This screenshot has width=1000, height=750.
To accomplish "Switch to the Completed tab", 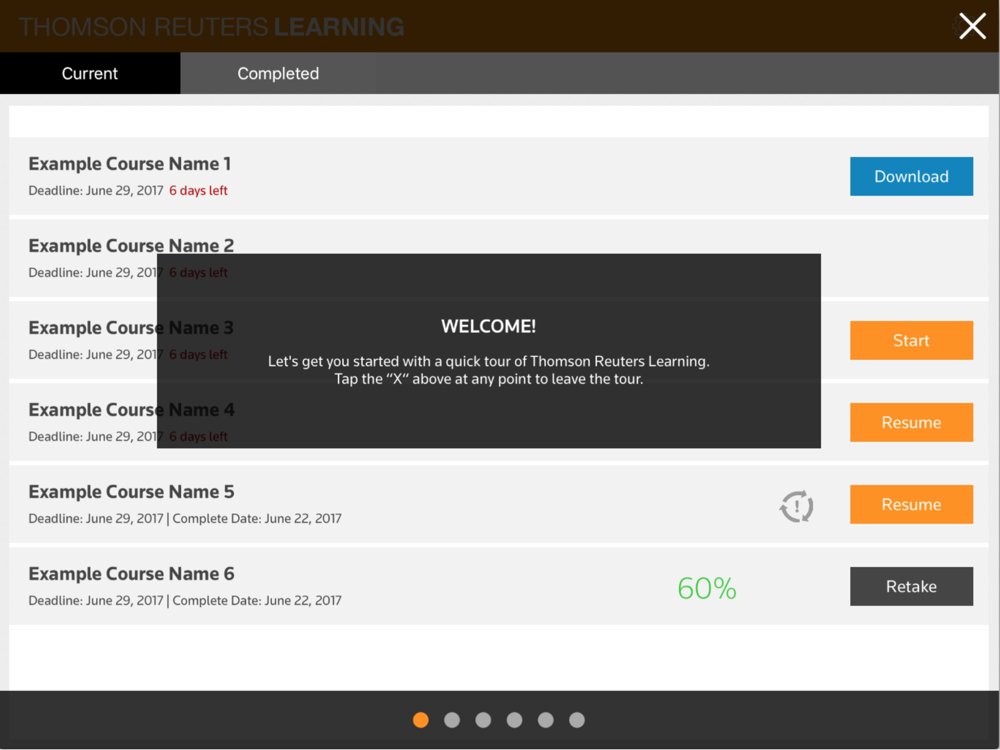I will 278,73.
